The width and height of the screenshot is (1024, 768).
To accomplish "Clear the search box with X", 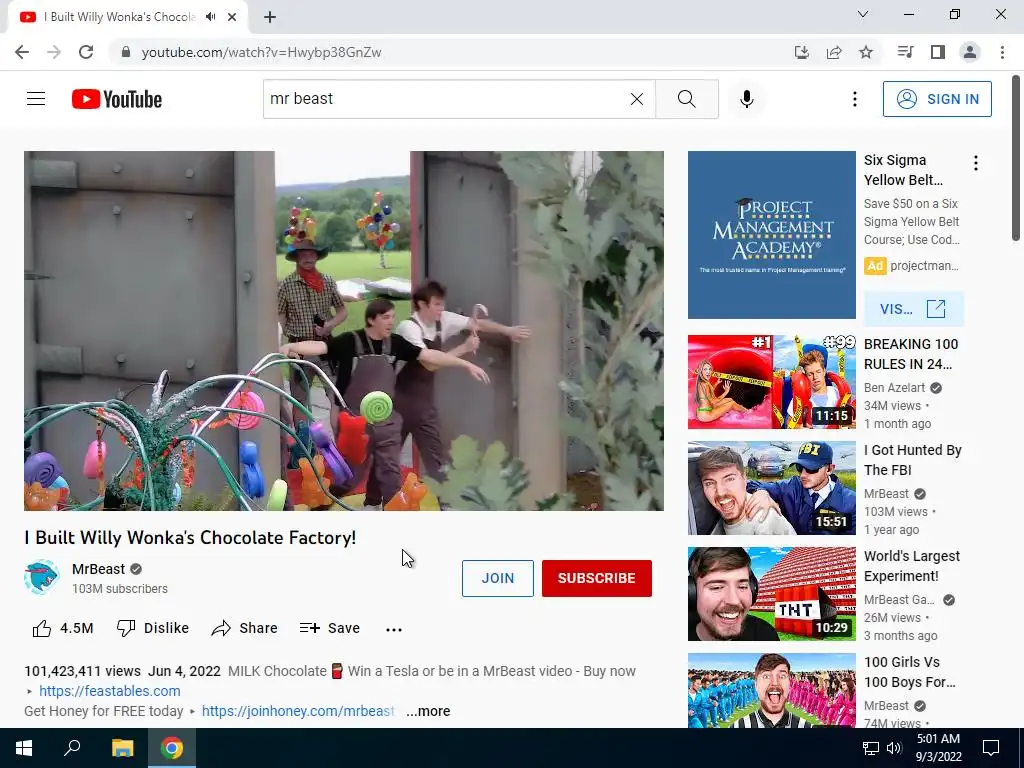I will pos(637,99).
